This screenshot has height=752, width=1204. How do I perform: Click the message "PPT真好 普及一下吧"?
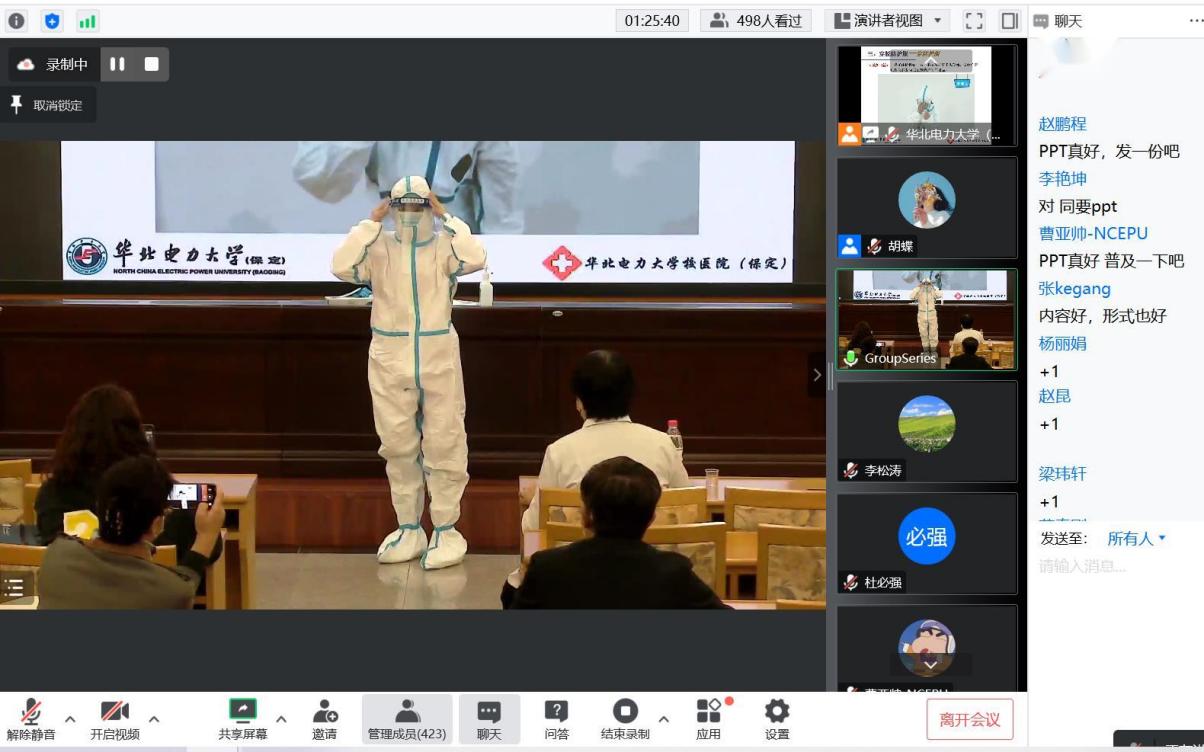coord(1111,261)
